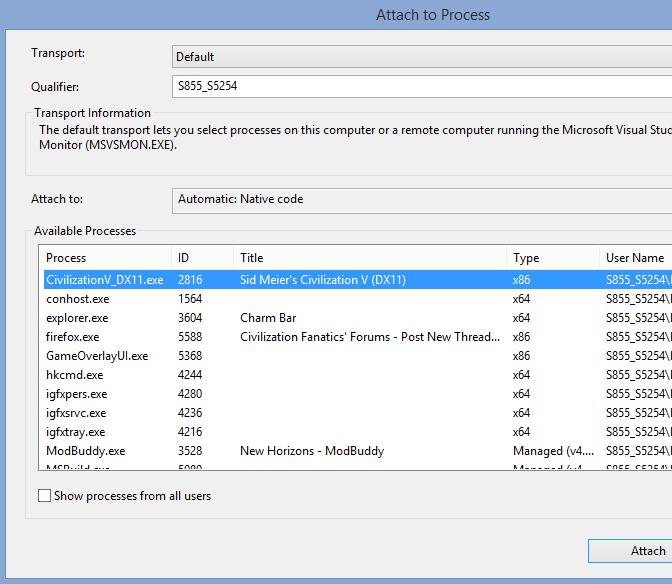Open the Transport dropdown set to Default
This screenshot has width=672, height=584.
click(422, 57)
